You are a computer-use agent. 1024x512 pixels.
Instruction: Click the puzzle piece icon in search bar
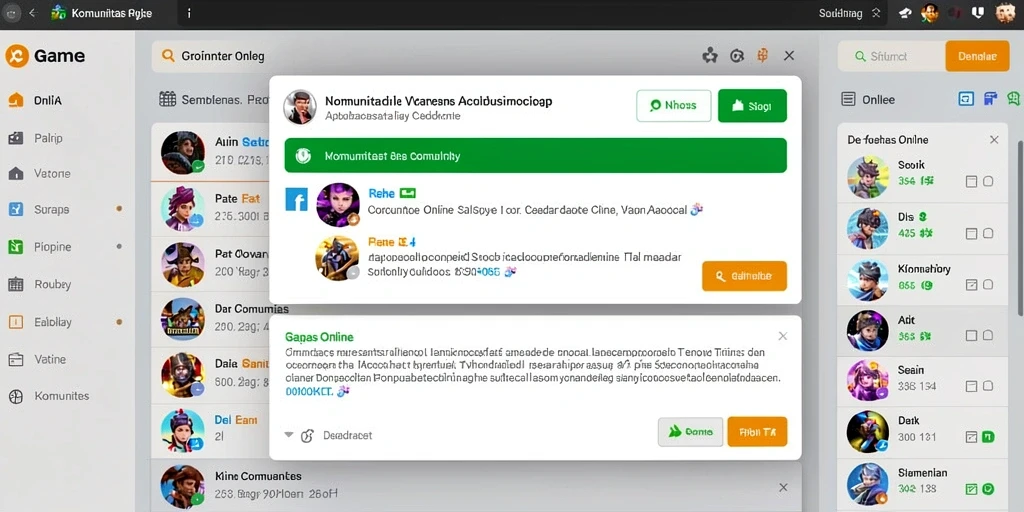point(709,56)
